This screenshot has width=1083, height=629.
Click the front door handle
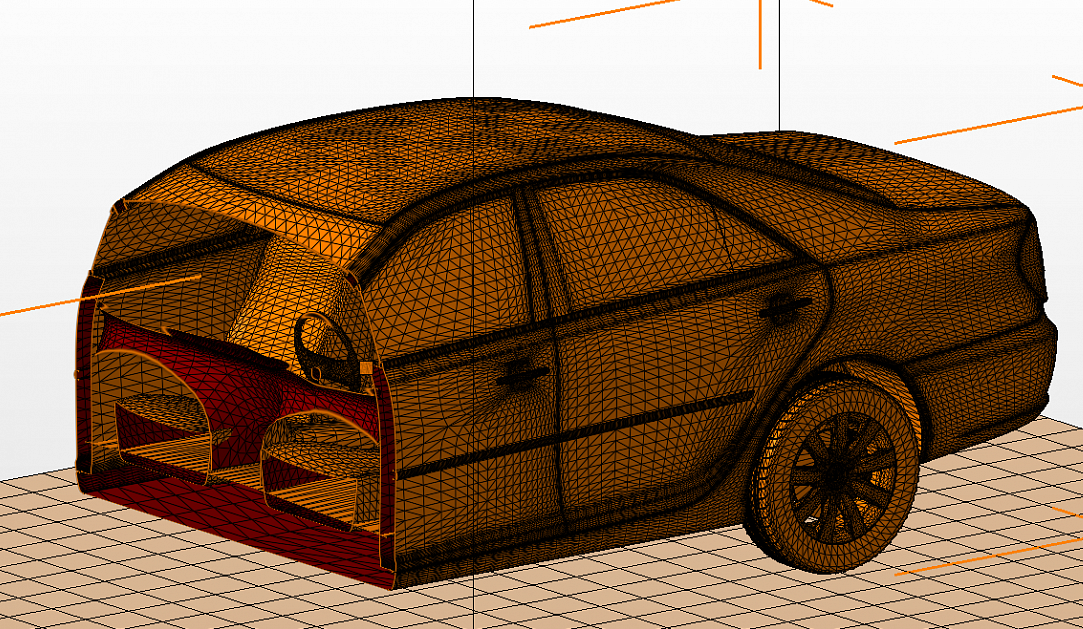tap(520, 375)
